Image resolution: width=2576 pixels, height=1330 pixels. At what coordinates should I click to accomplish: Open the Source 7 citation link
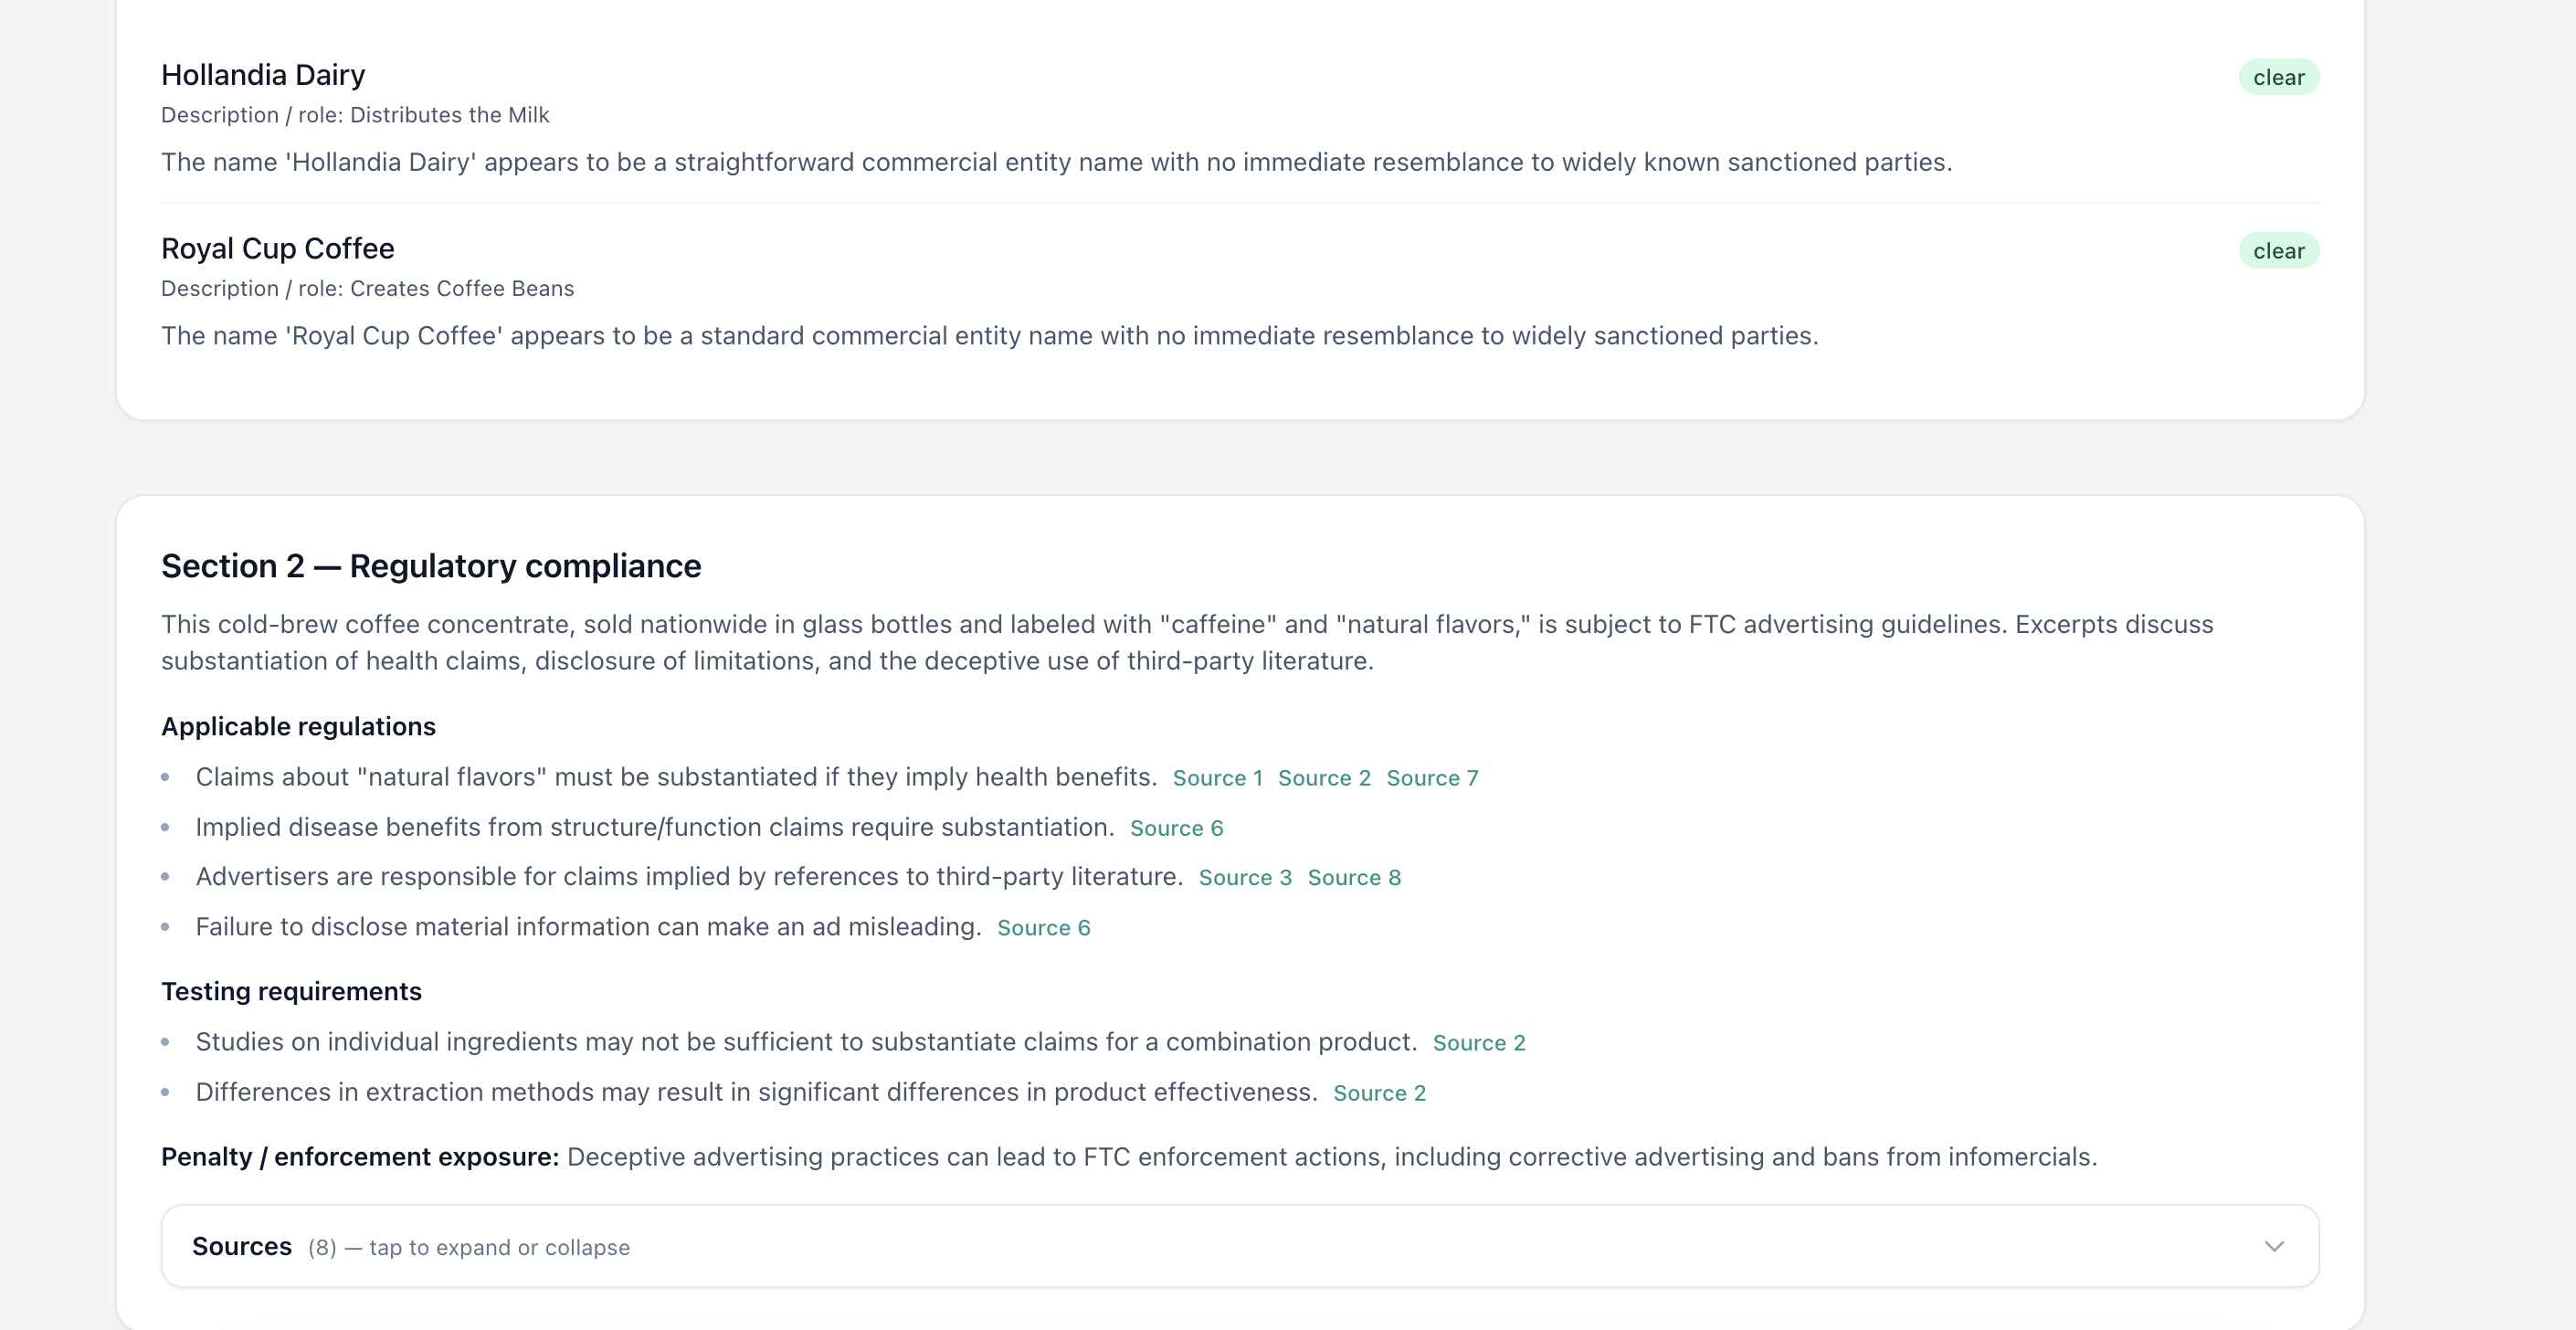point(1432,778)
